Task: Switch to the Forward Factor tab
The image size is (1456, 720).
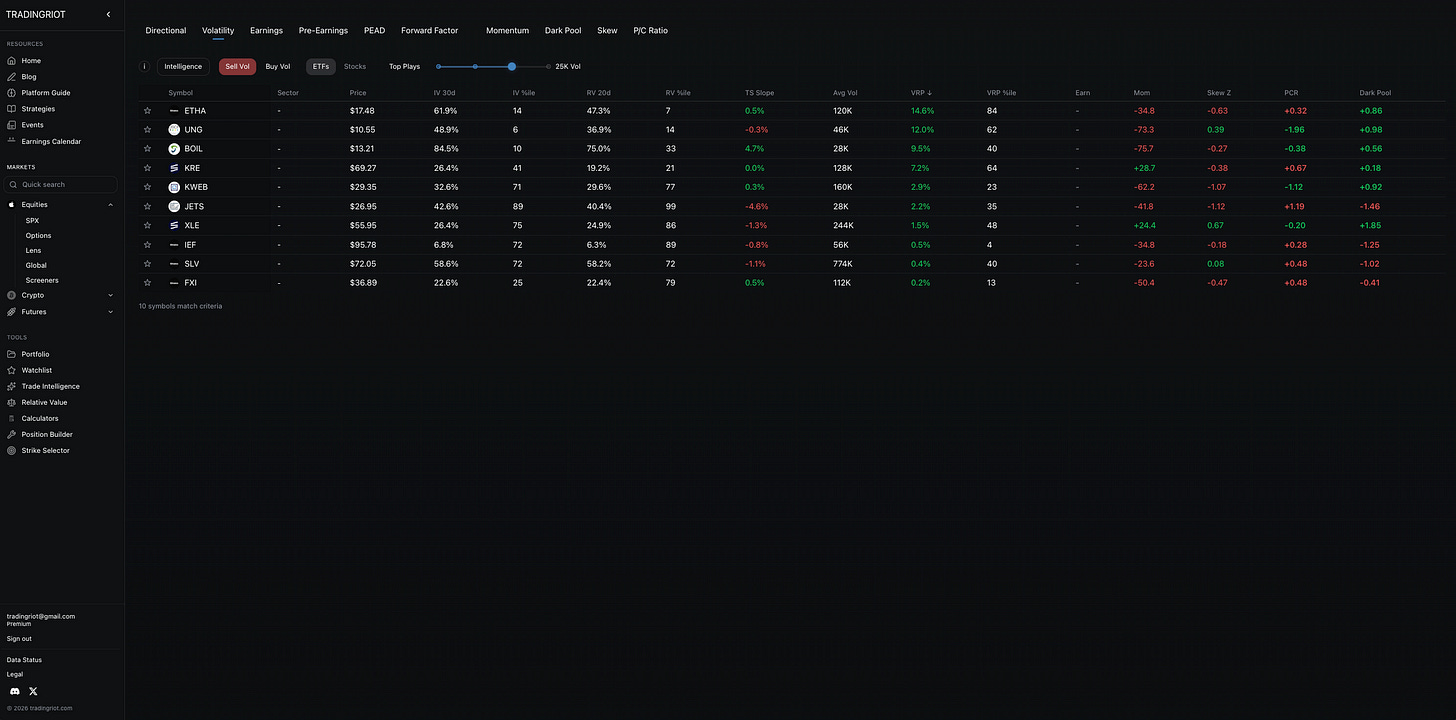Action: tap(430, 31)
